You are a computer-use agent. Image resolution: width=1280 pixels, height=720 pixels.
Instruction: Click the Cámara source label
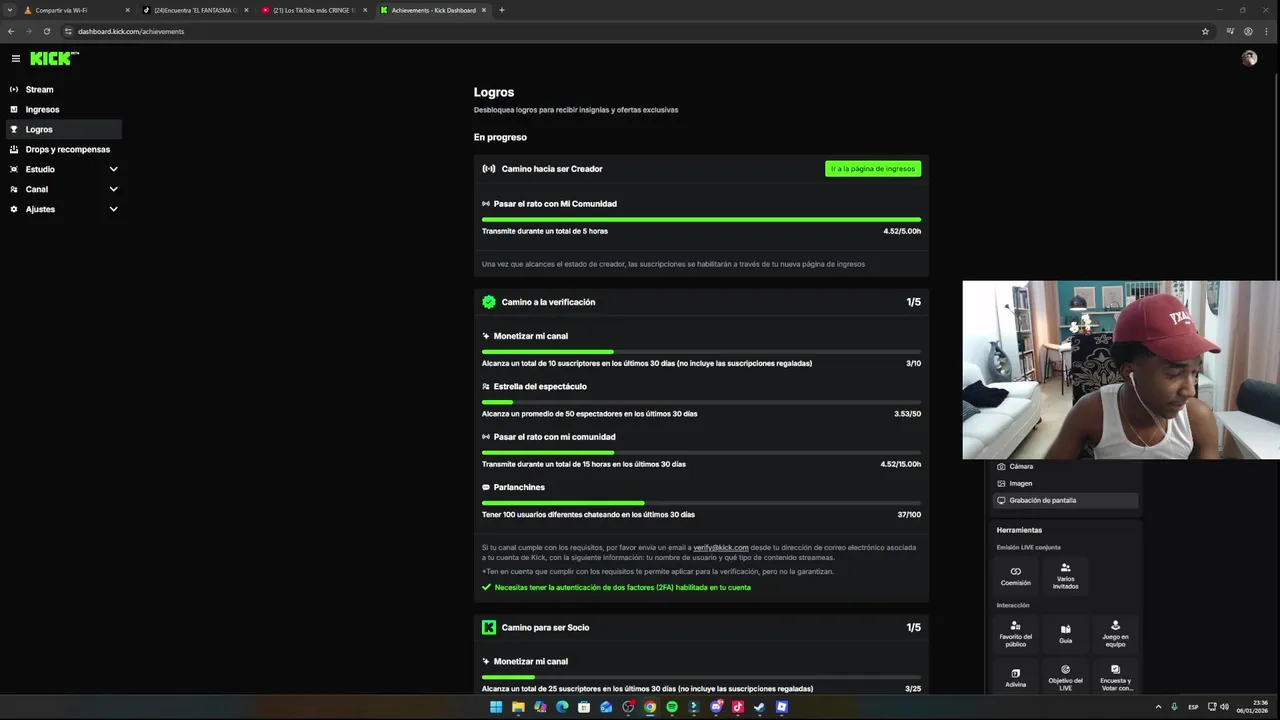click(1021, 466)
